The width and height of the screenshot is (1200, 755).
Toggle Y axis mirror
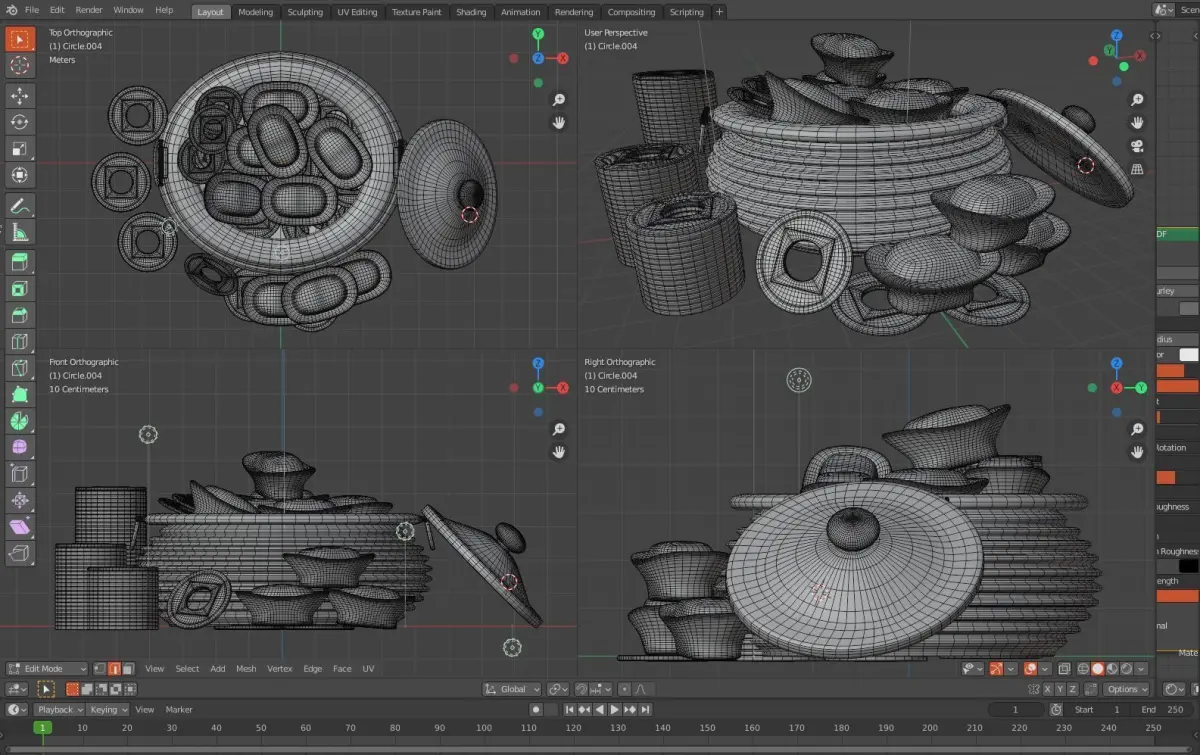point(1061,689)
